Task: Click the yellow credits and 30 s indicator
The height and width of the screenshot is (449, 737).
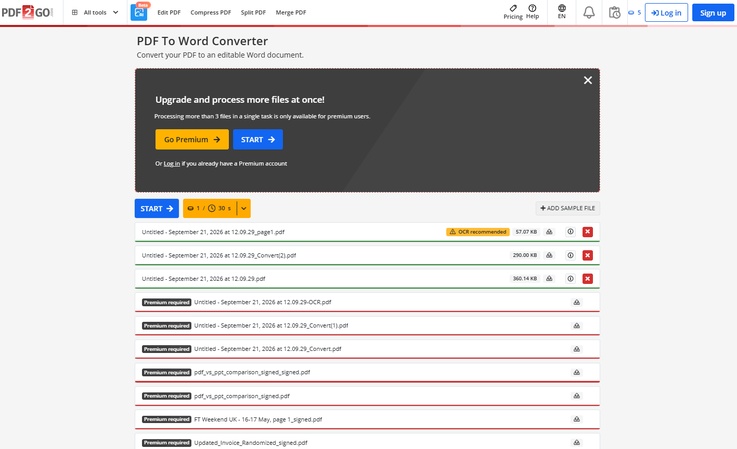Action: [x=210, y=208]
